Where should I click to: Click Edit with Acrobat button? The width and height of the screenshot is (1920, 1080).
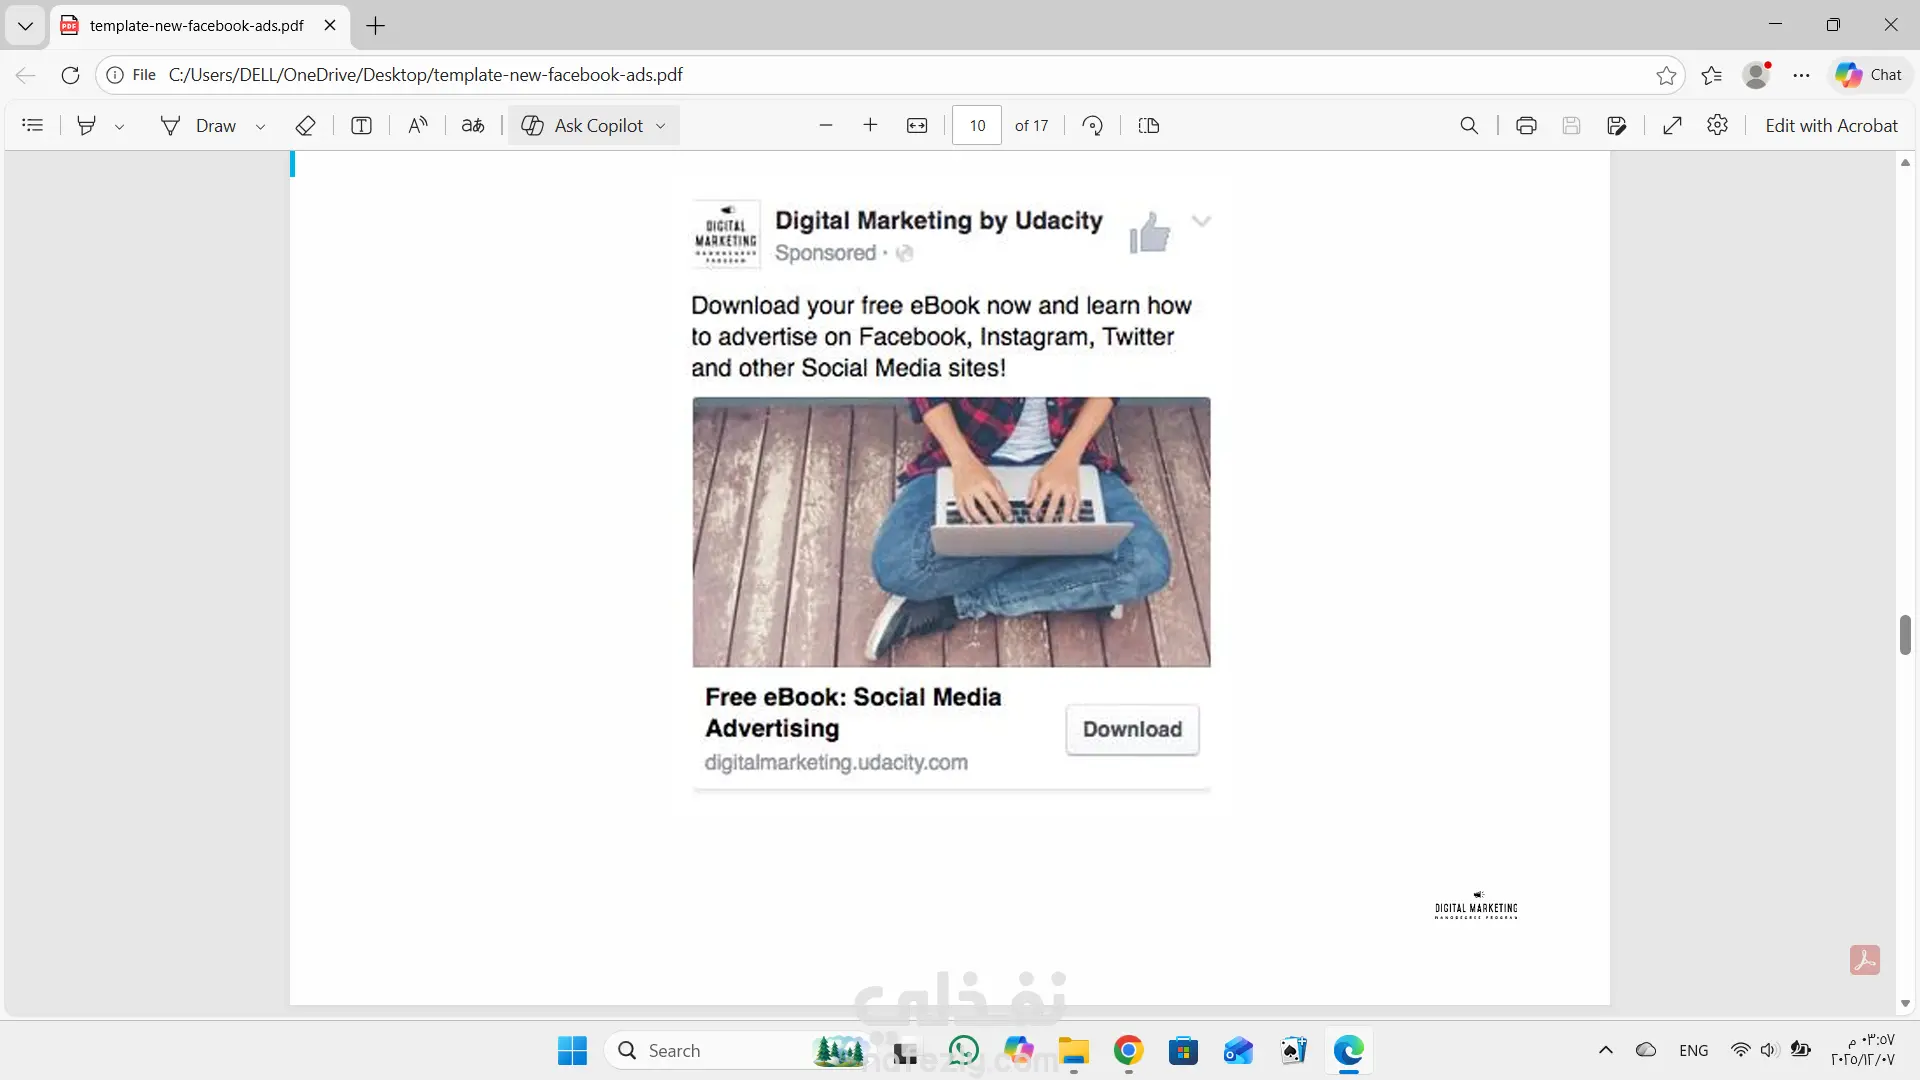point(1831,126)
